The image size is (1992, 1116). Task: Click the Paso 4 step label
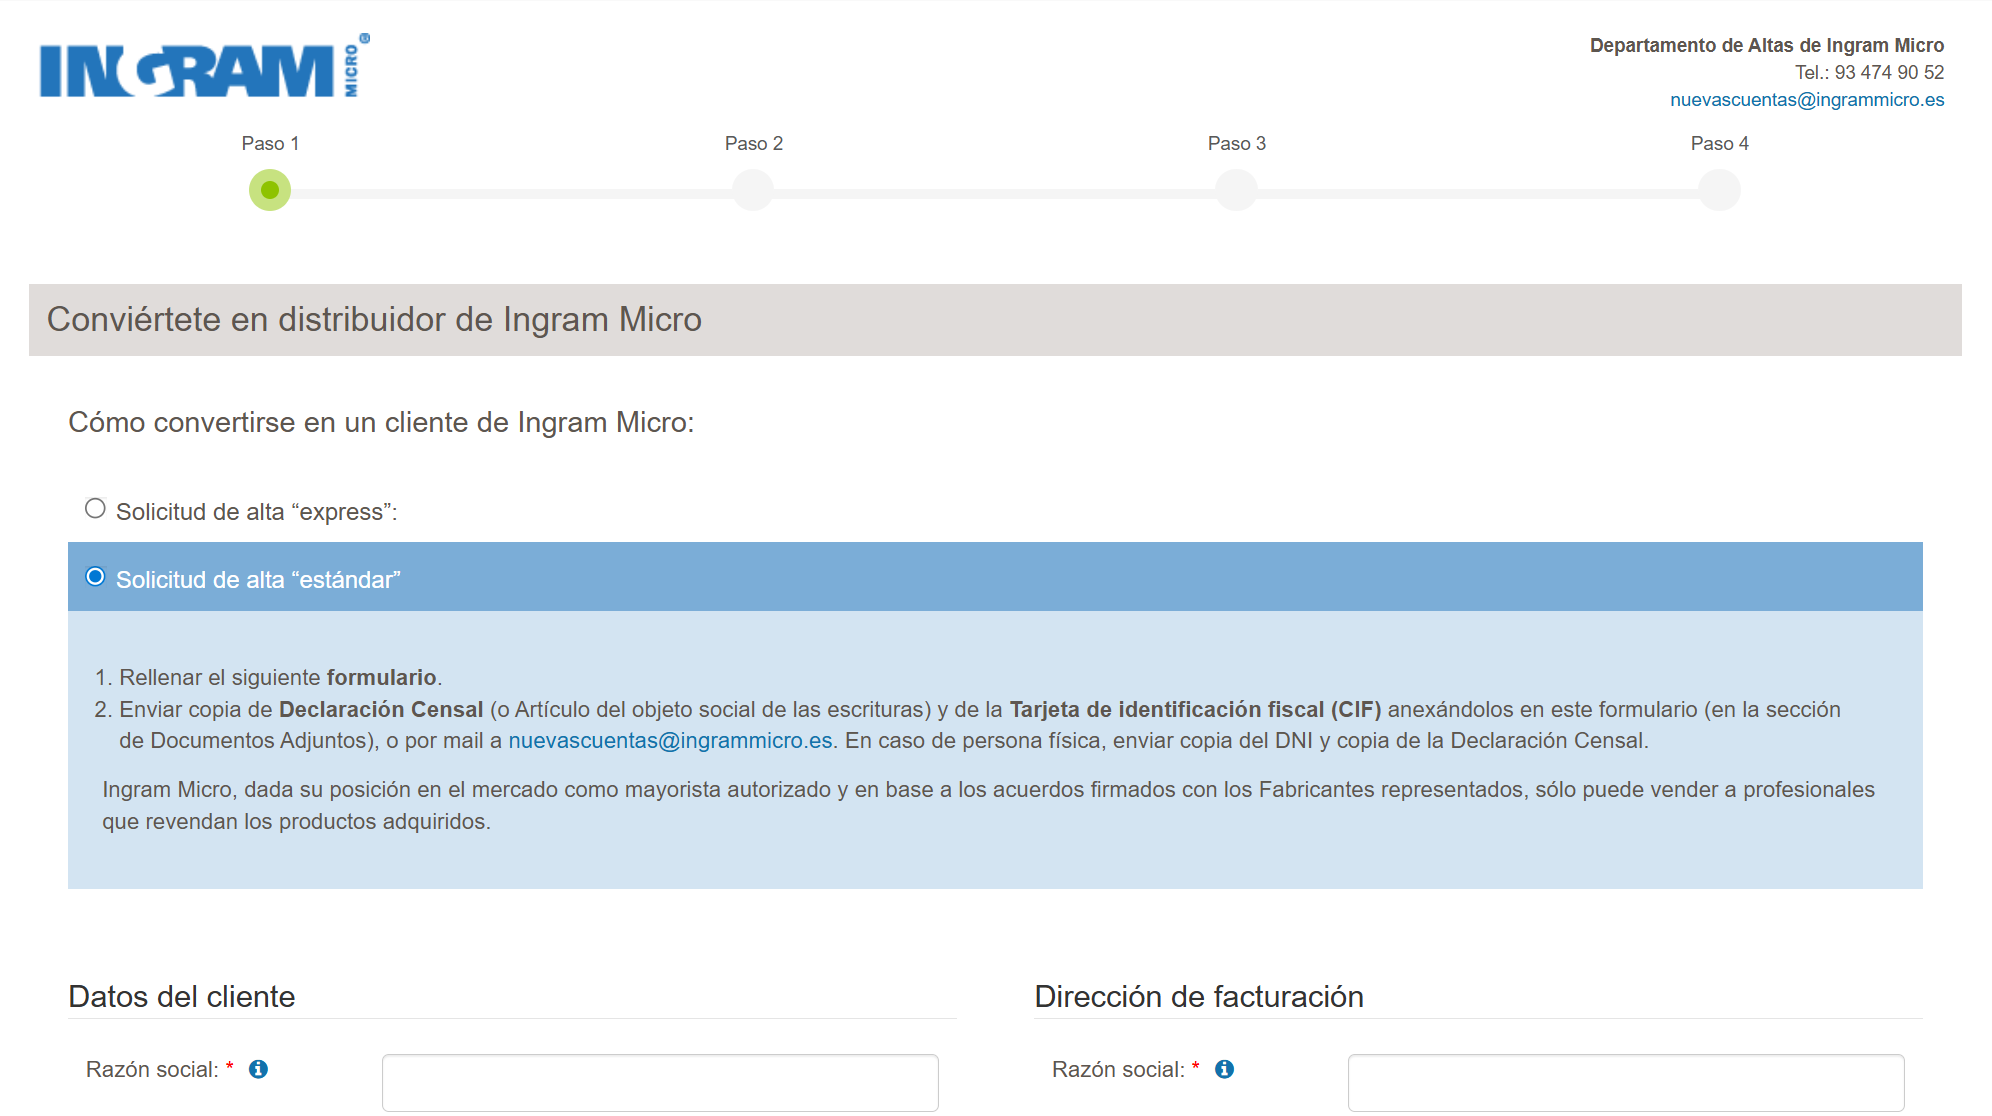point(1717,143)
